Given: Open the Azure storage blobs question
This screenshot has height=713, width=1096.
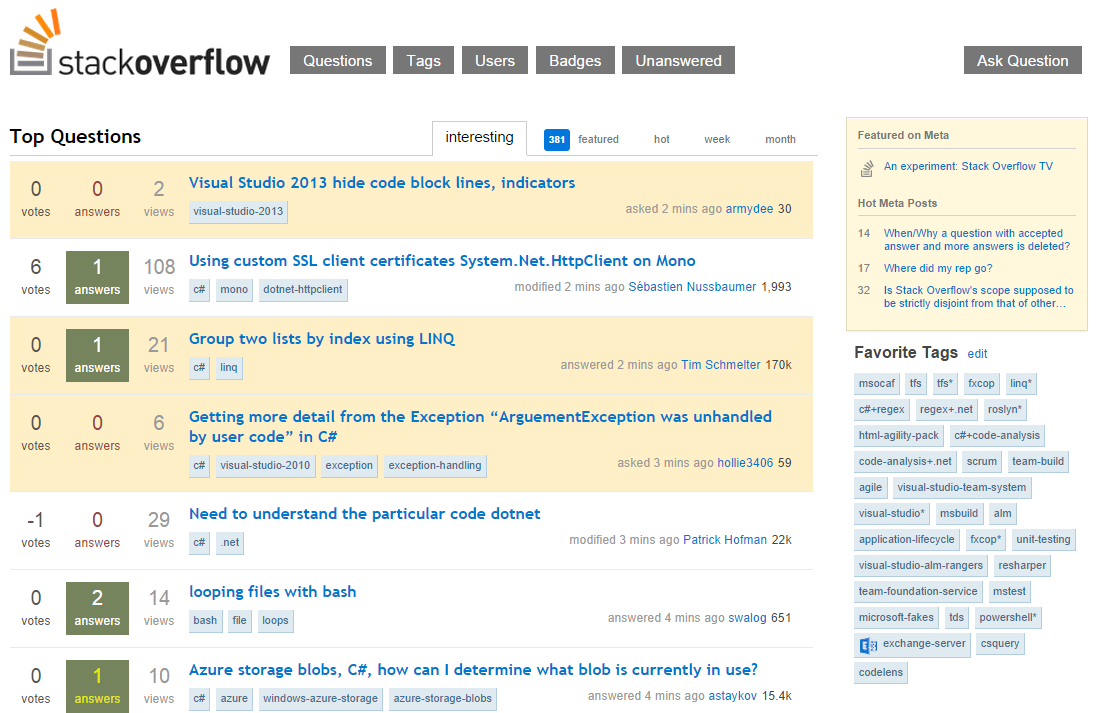Looking at the screenshot, I should click(x=473, y=670).
